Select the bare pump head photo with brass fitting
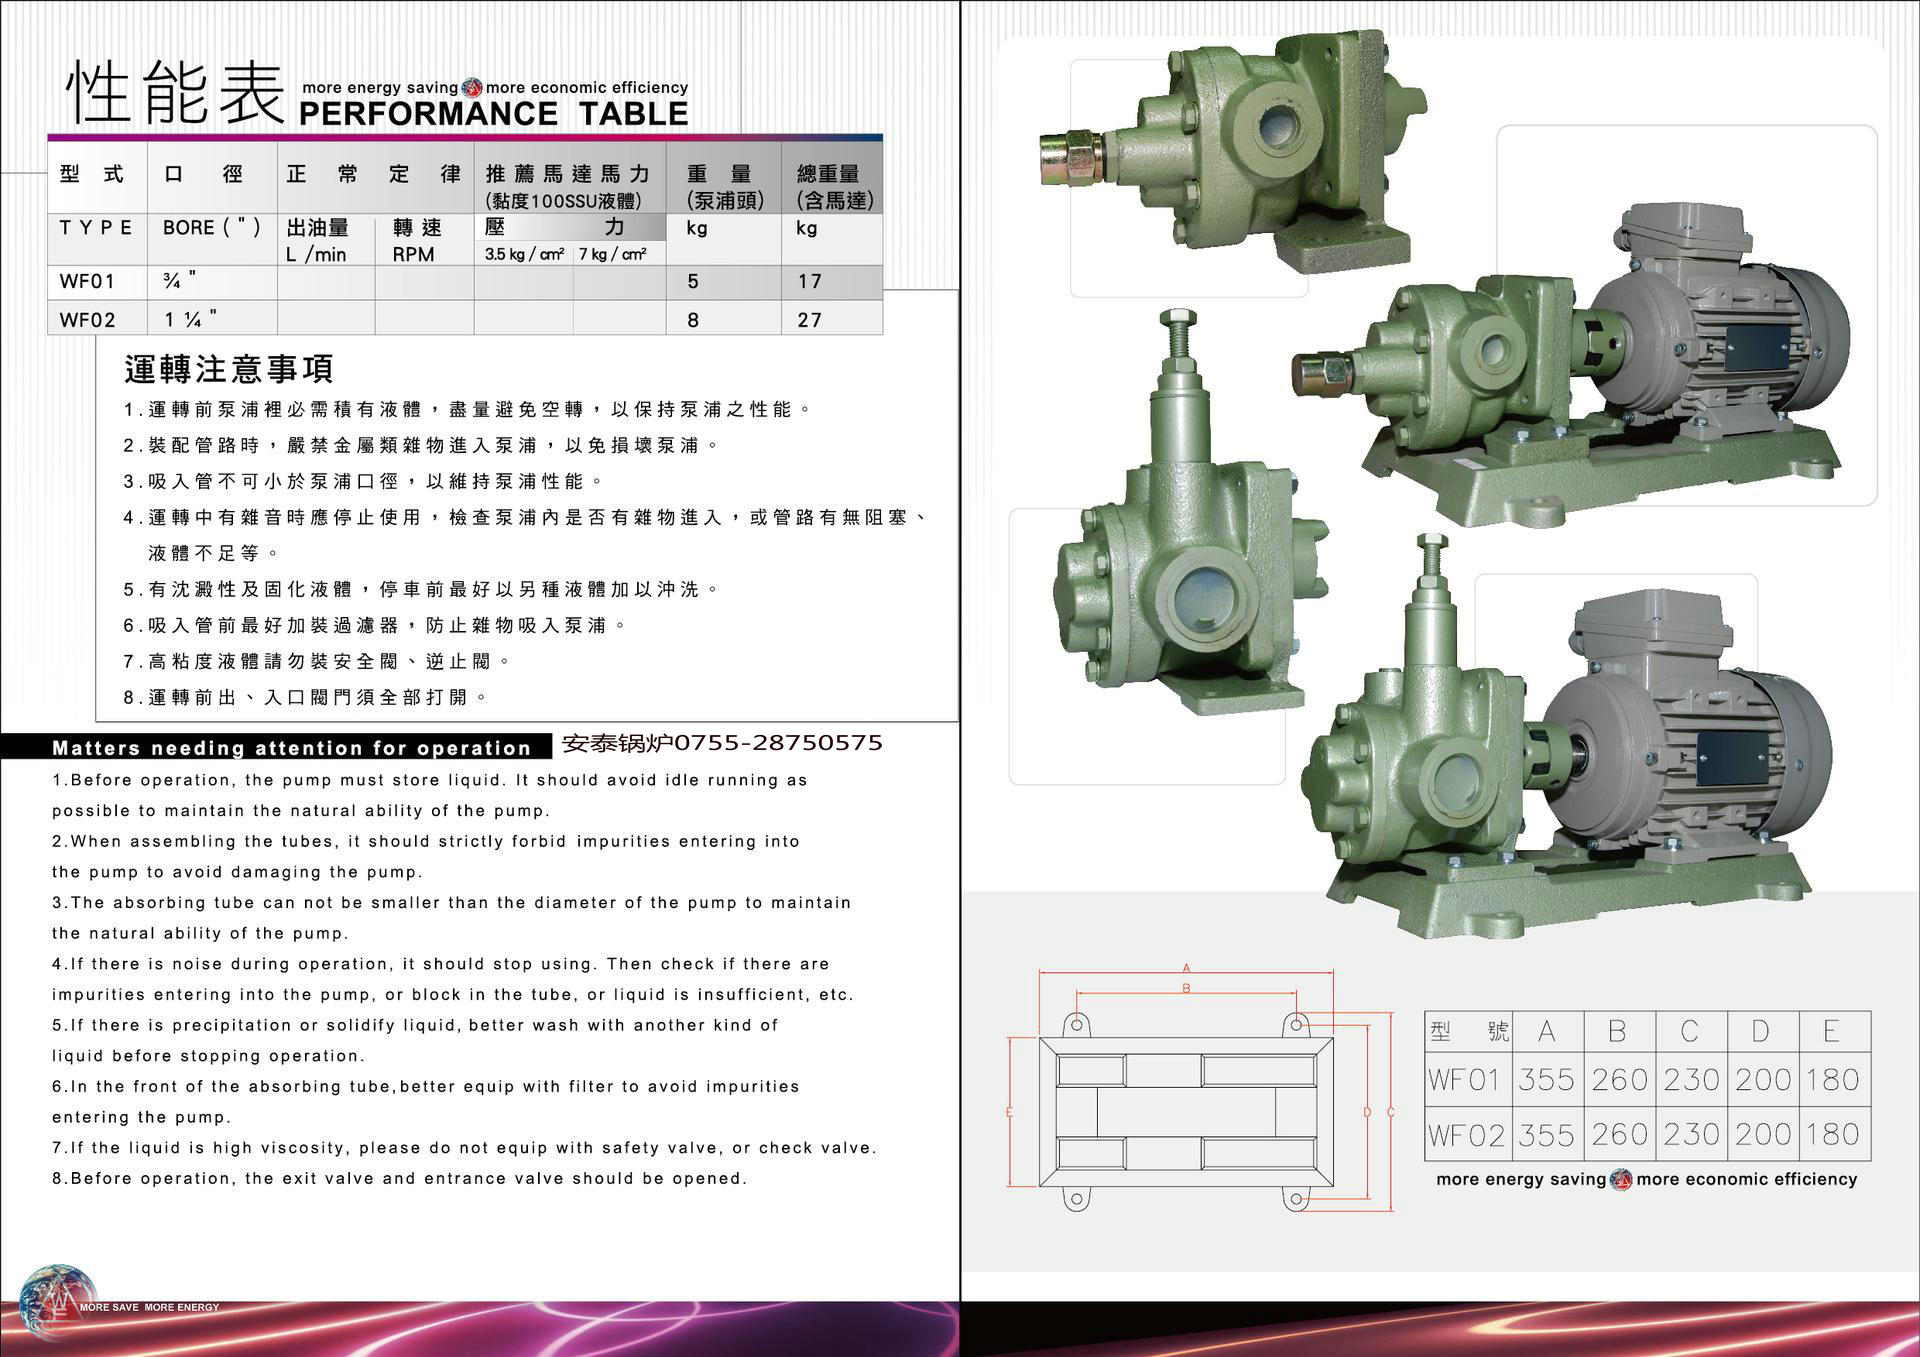Screen dimensions: 1920x1357 1232,153
